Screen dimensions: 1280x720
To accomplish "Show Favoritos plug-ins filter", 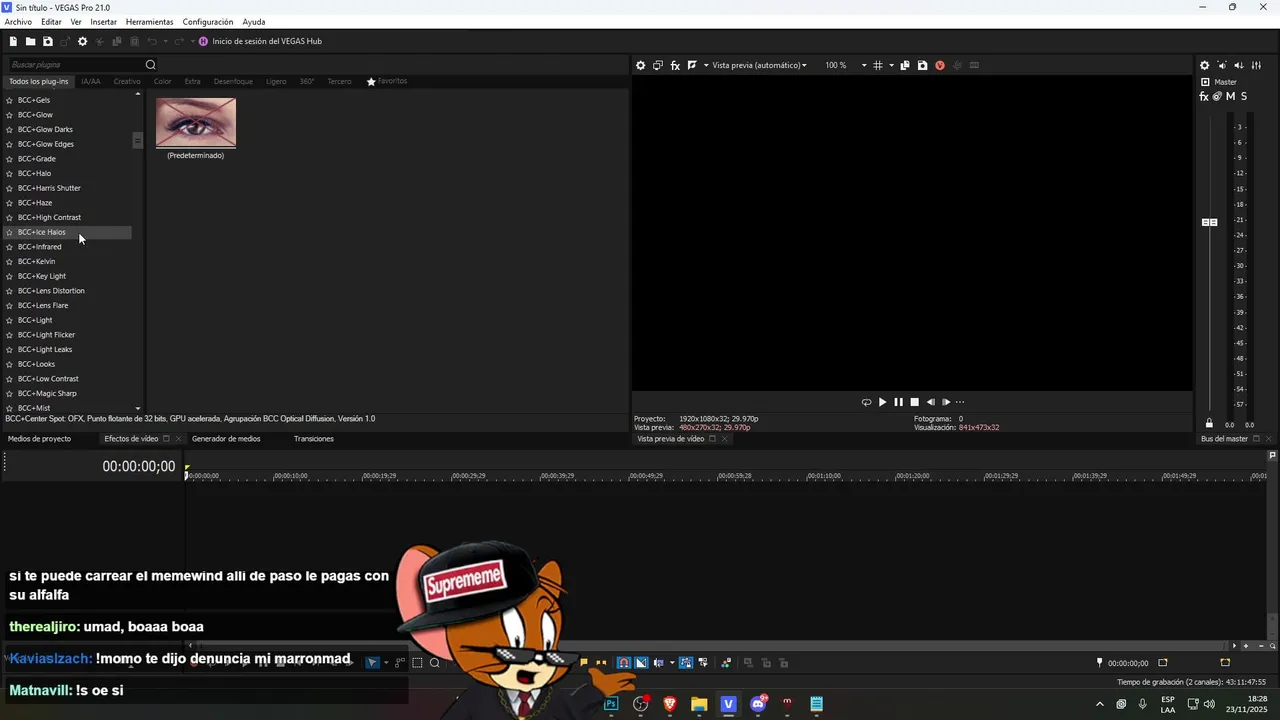I will click(x=387, y=81).
